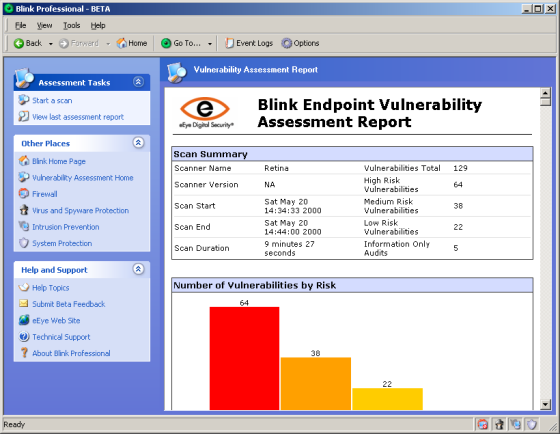The image size is (560, 434).
Task: Click the Firewall icon in sidebar
Action: 24,193
